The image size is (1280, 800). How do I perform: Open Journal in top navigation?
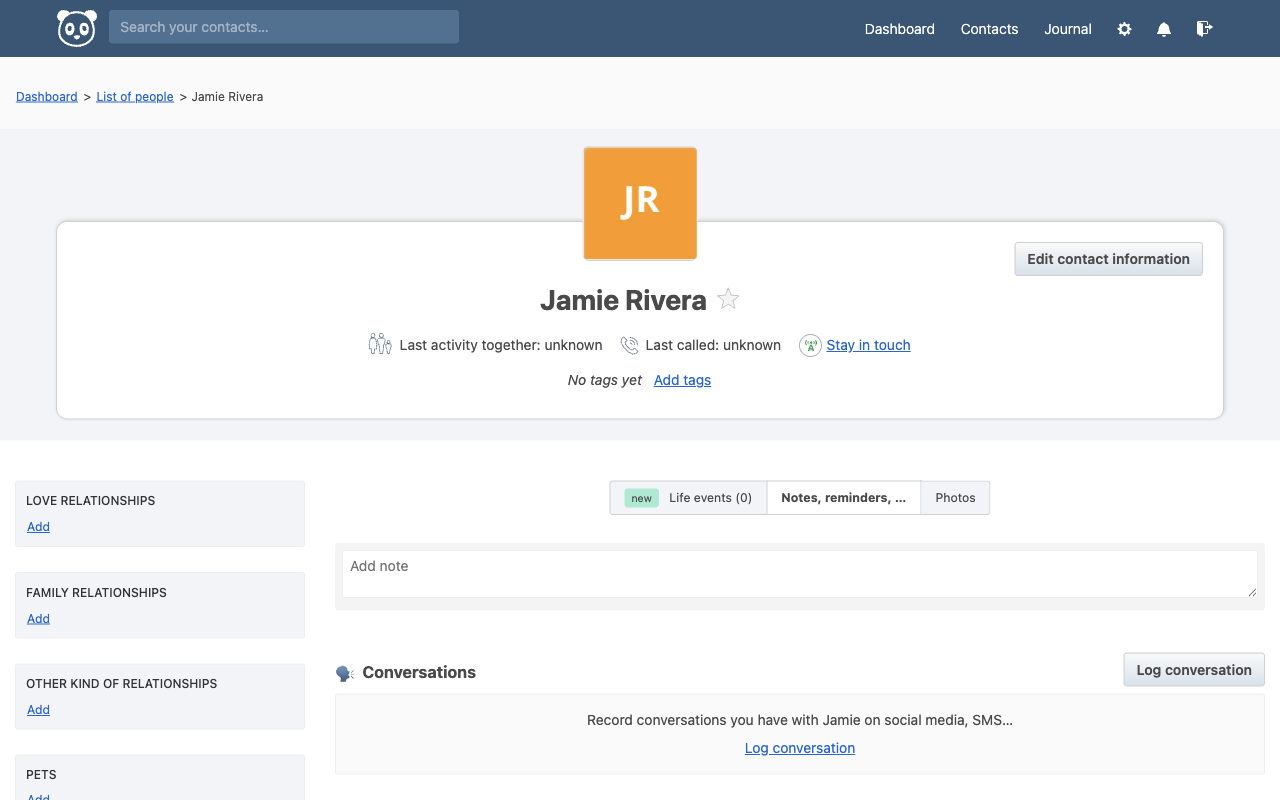click(1068, 29)
